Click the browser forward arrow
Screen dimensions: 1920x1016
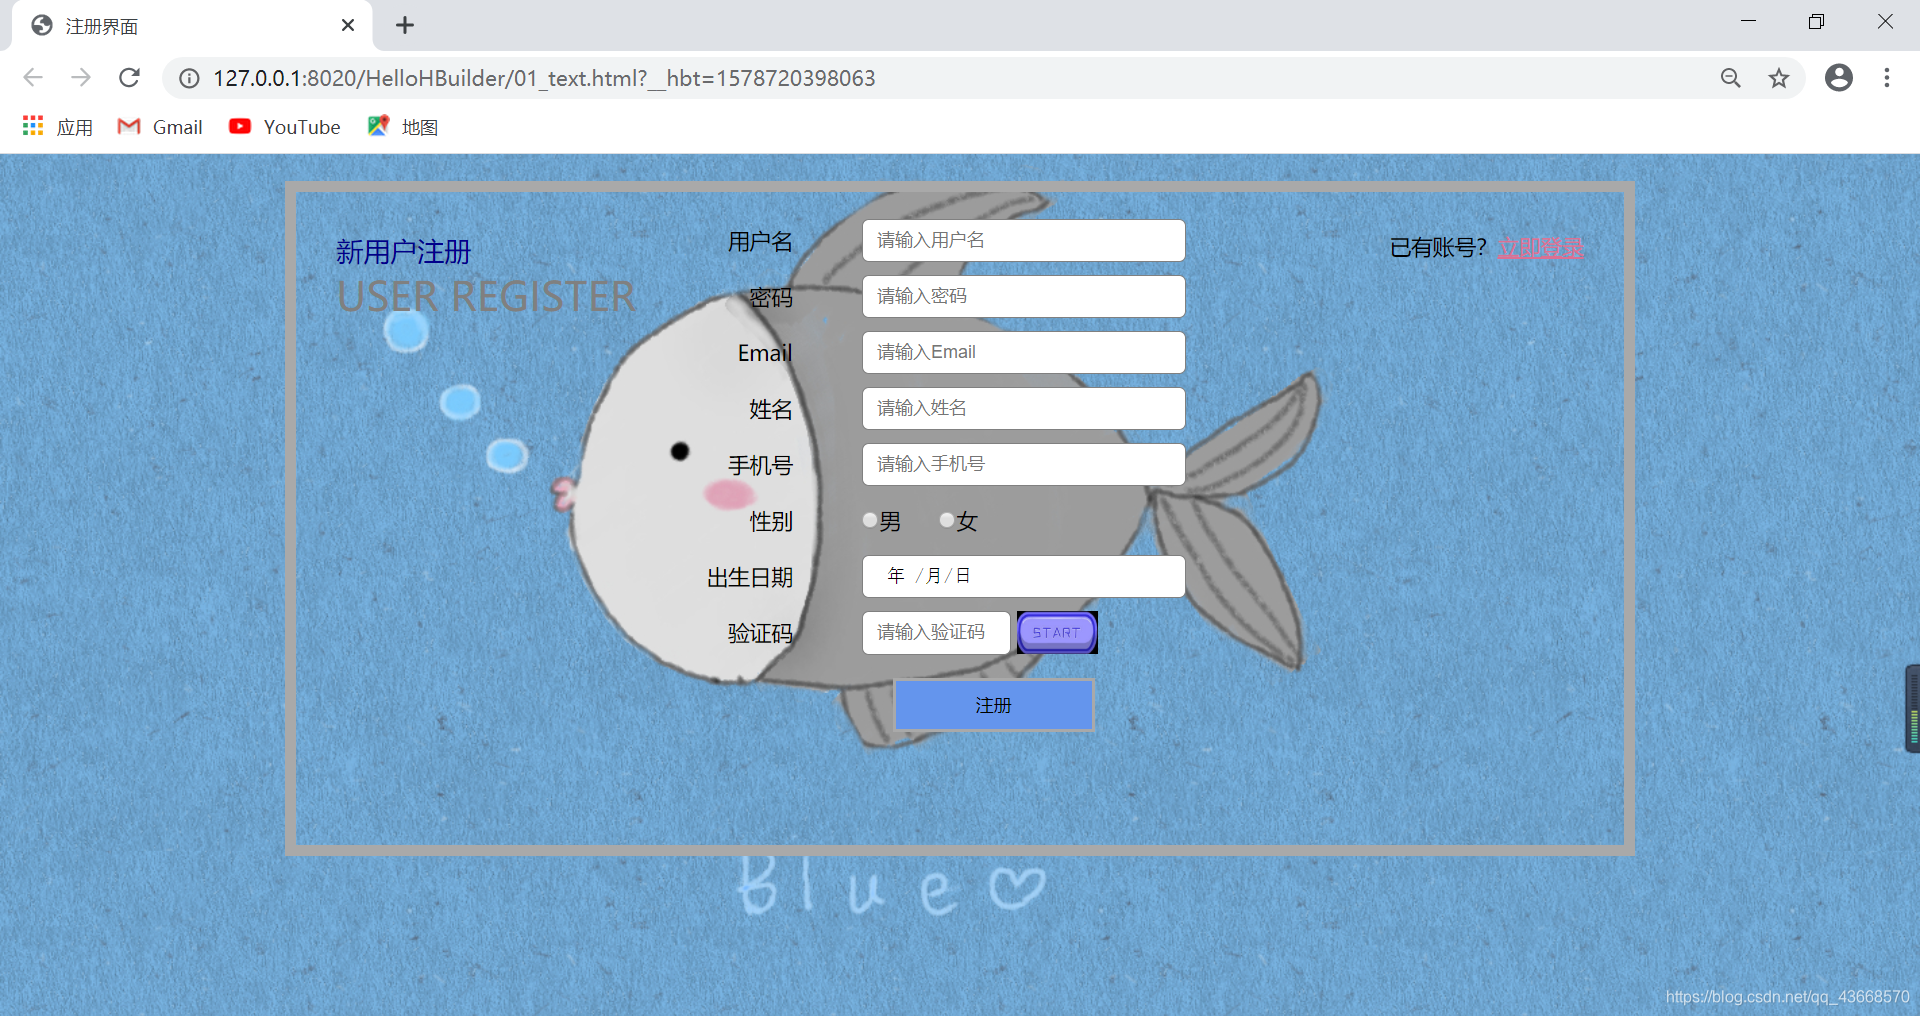tap(81, 78)
